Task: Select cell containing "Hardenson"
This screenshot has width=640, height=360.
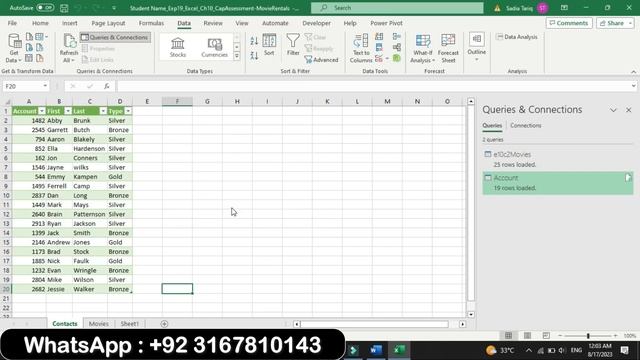Action: pyautogui.click(x=90, y=149)
